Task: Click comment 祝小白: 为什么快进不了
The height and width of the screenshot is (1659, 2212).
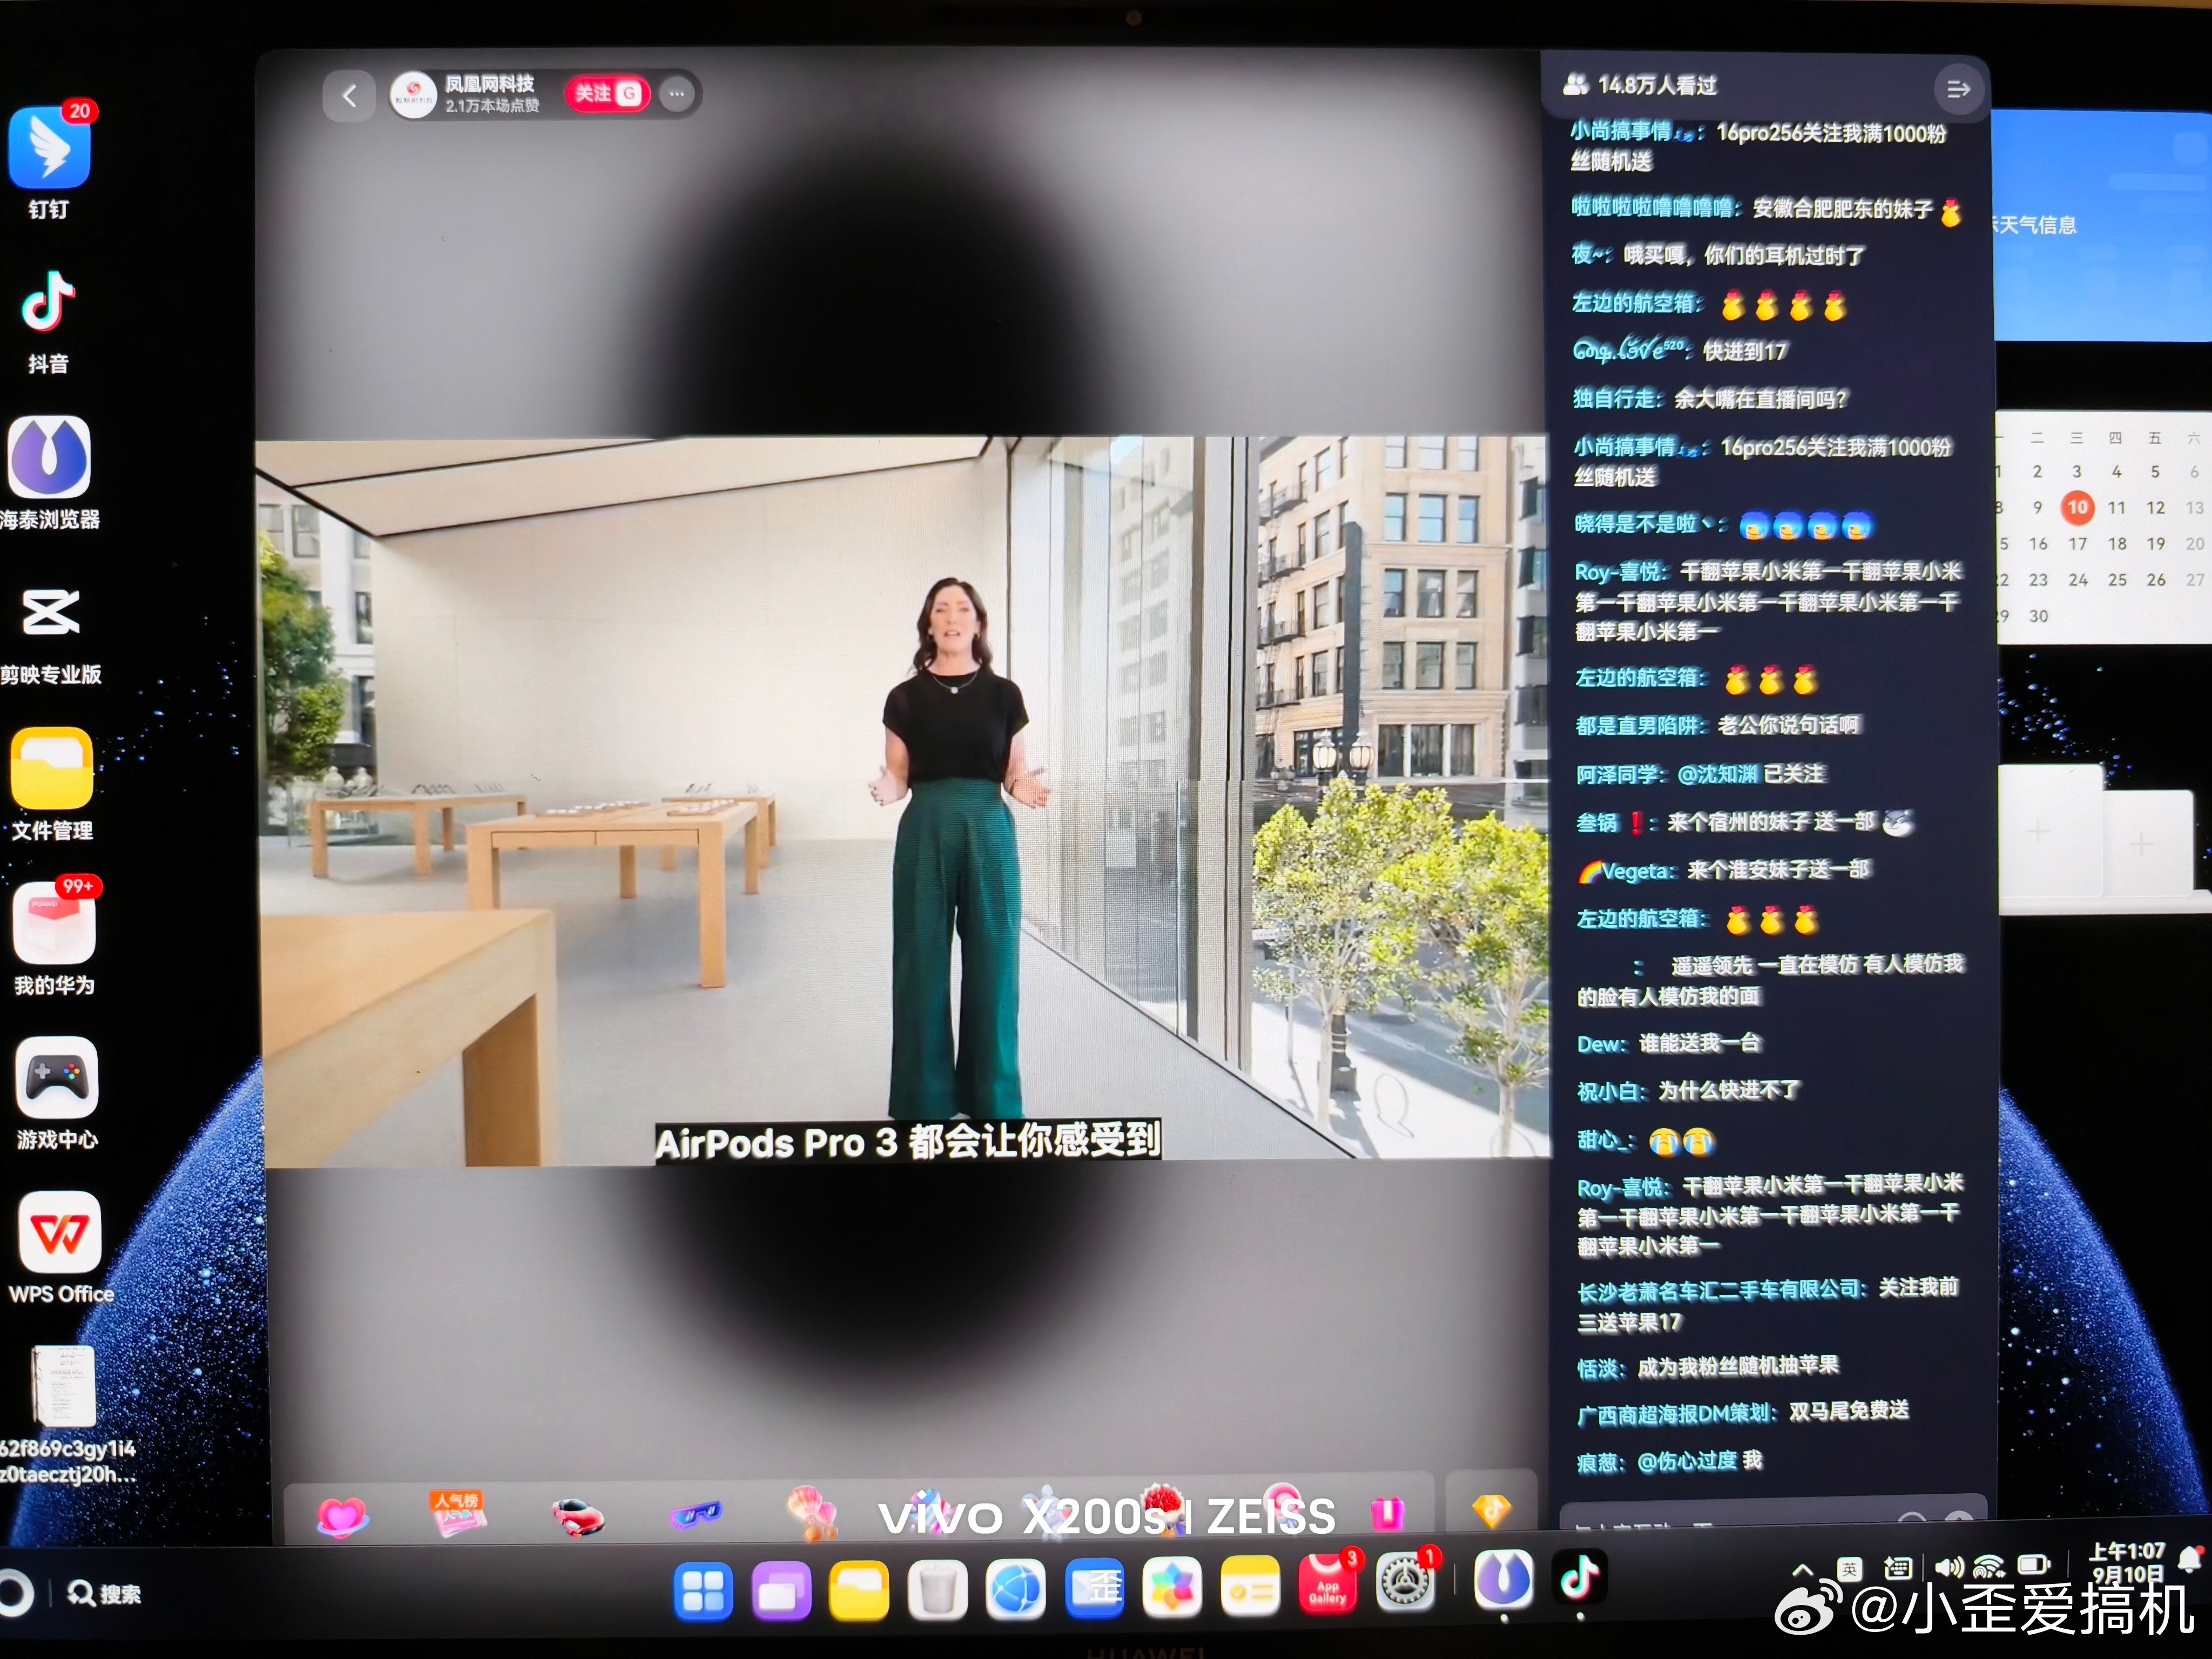Action: point(1688,1090)
